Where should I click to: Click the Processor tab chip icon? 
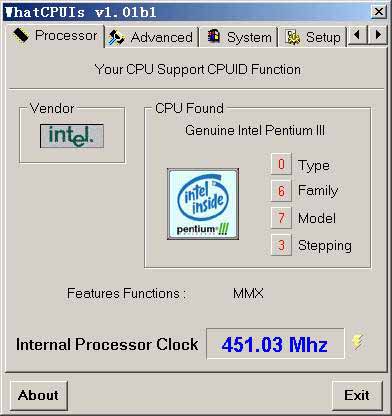[21, 35]
